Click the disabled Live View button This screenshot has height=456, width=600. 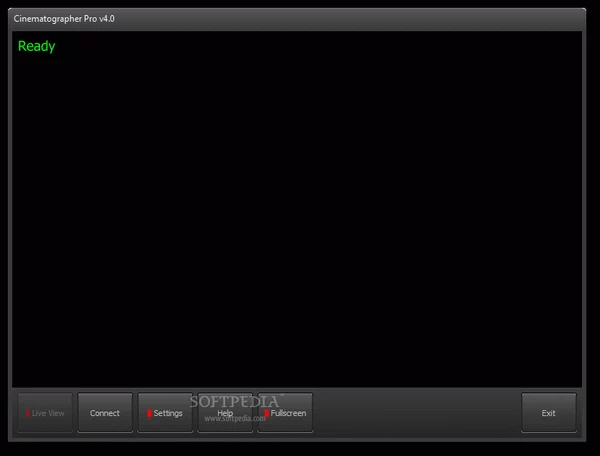point(45,413)
